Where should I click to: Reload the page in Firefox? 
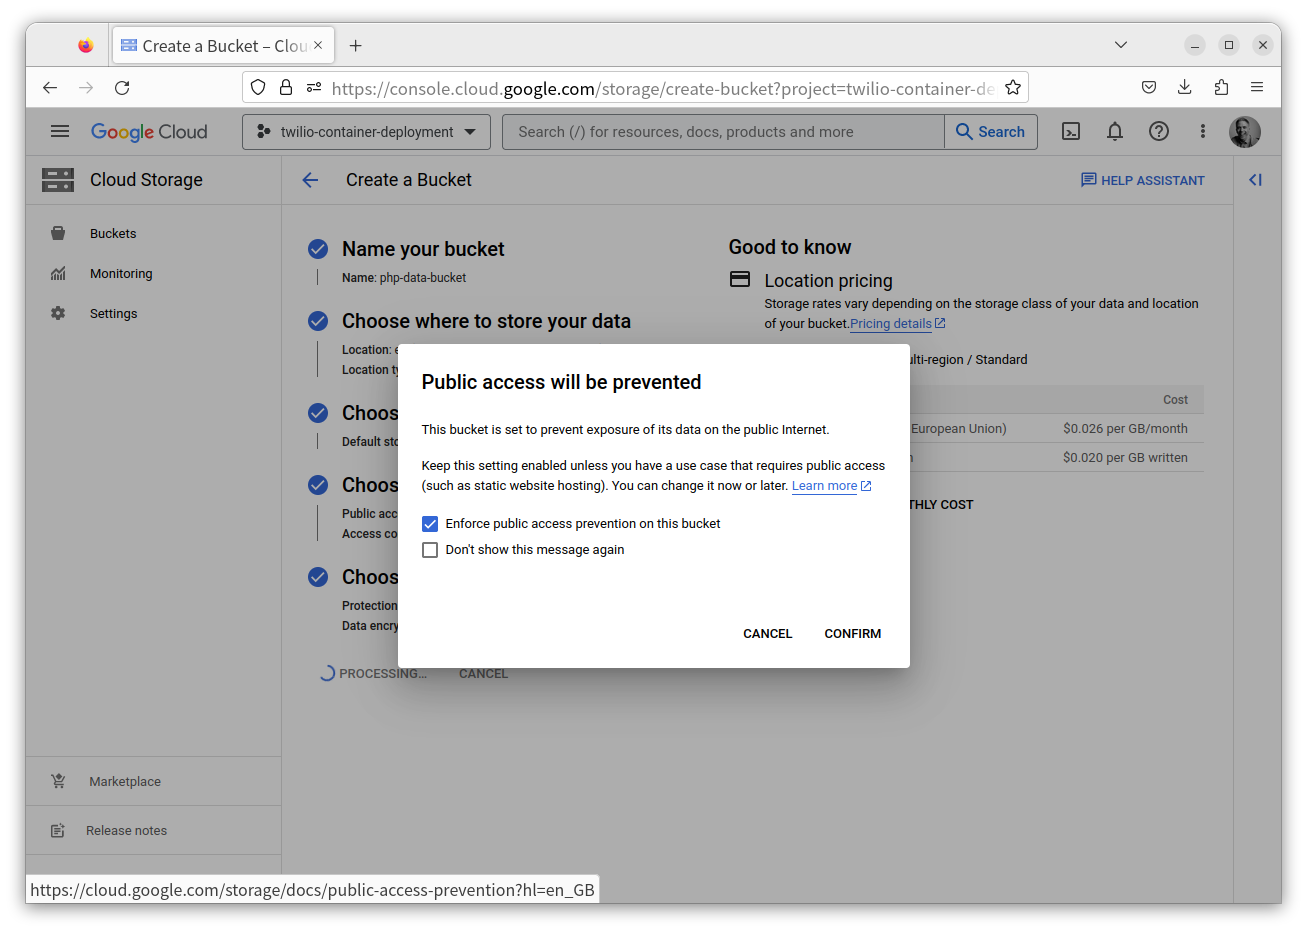click(122, 88)
